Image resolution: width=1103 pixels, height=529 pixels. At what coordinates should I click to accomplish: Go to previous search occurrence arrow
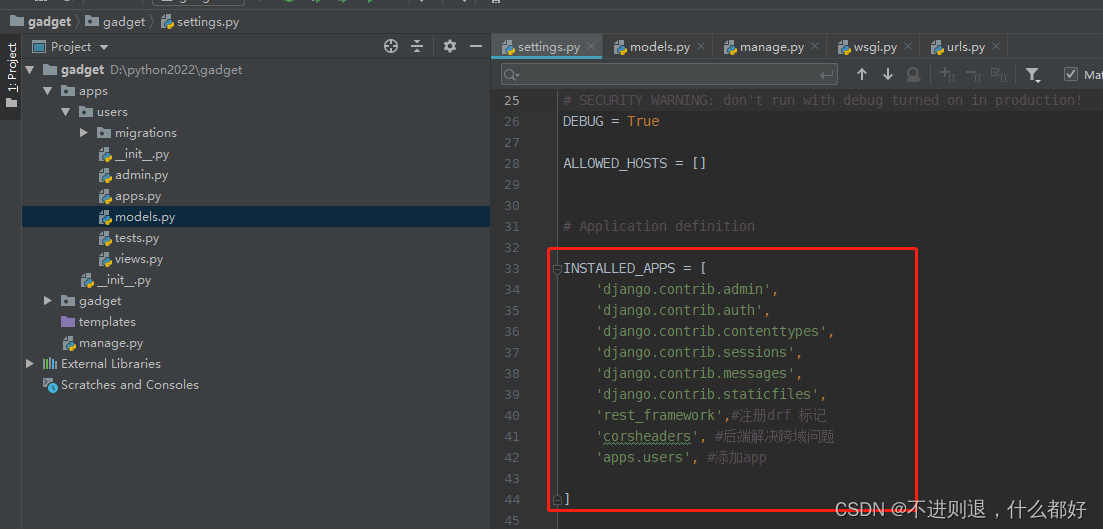point(862,74)
